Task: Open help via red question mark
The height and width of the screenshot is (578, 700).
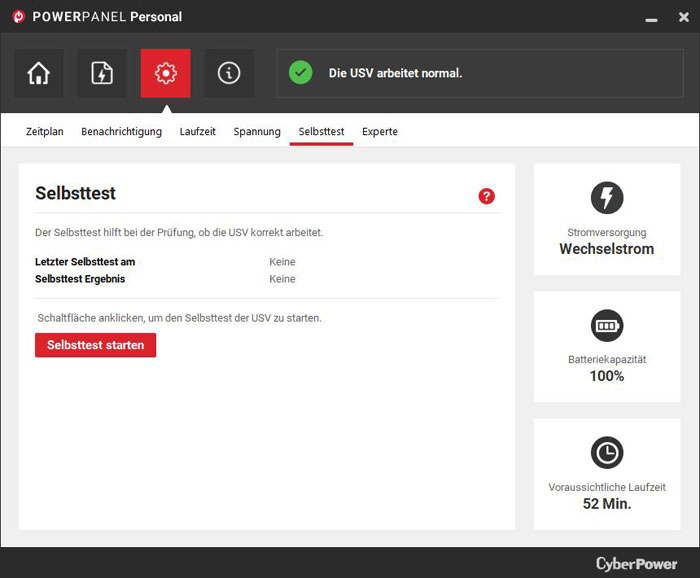Action: pyautogui.click(x=487, y=196)
